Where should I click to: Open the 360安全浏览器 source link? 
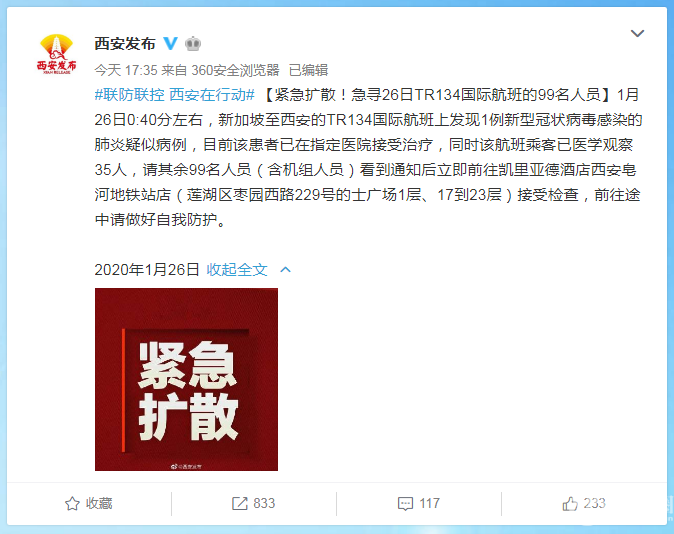235,70
